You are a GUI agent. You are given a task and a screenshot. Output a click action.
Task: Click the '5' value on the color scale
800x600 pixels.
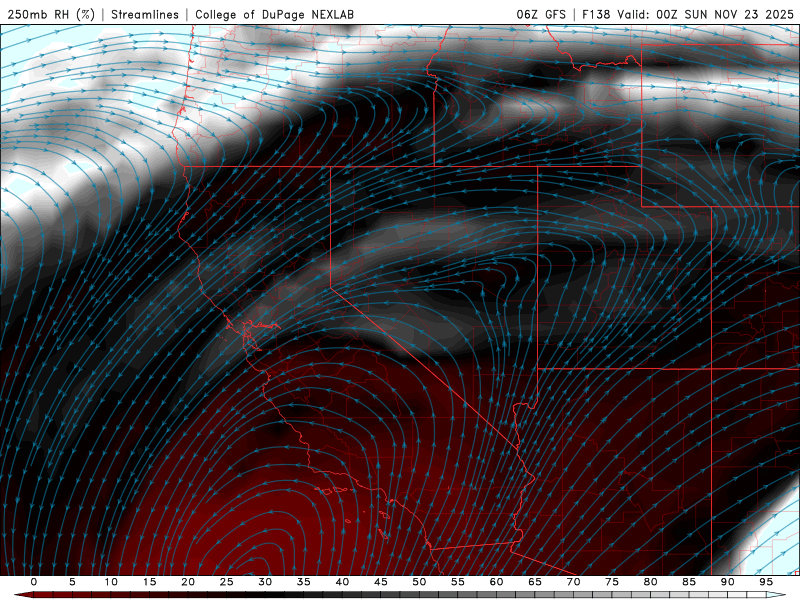(72, 582)
